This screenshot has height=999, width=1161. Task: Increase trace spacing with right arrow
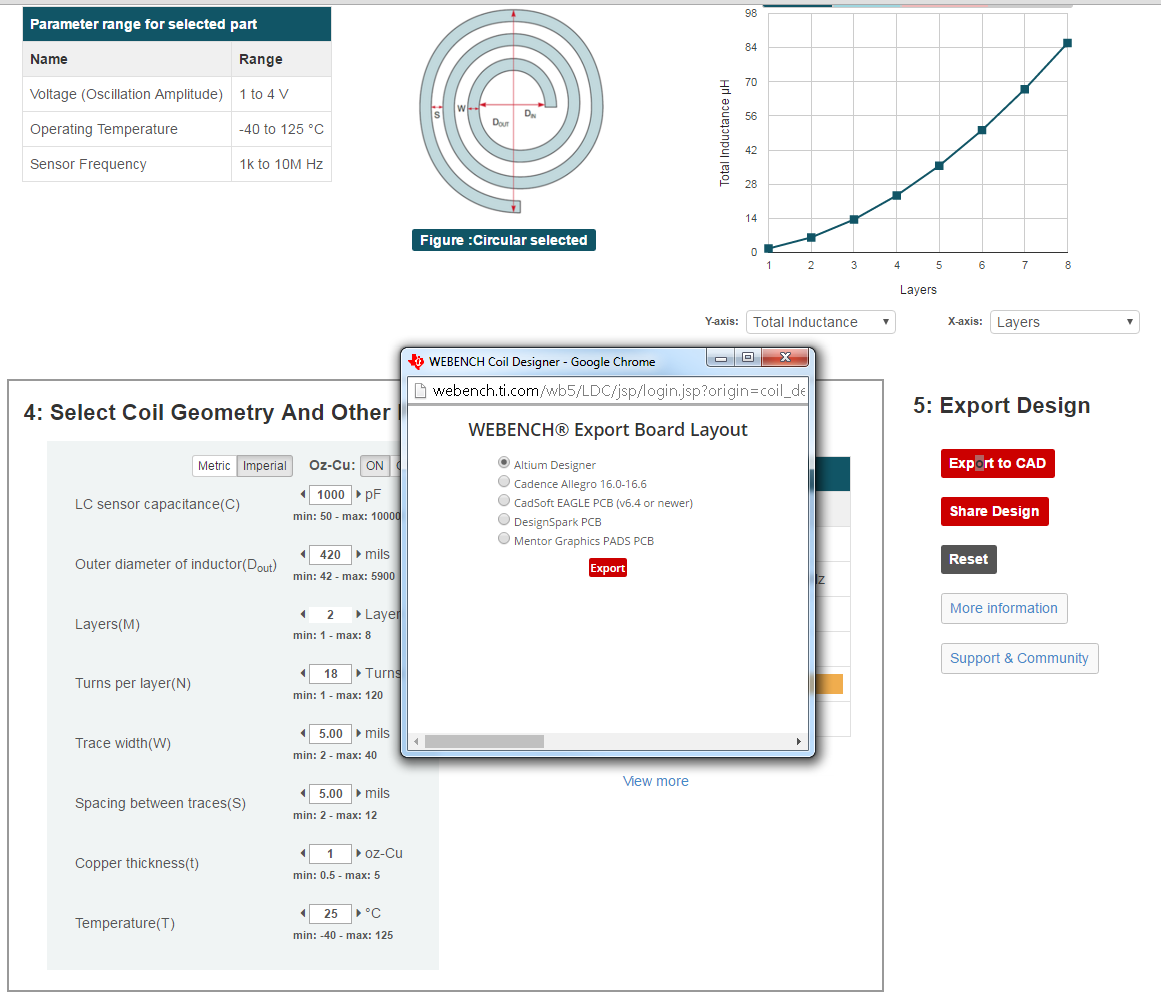358,793
